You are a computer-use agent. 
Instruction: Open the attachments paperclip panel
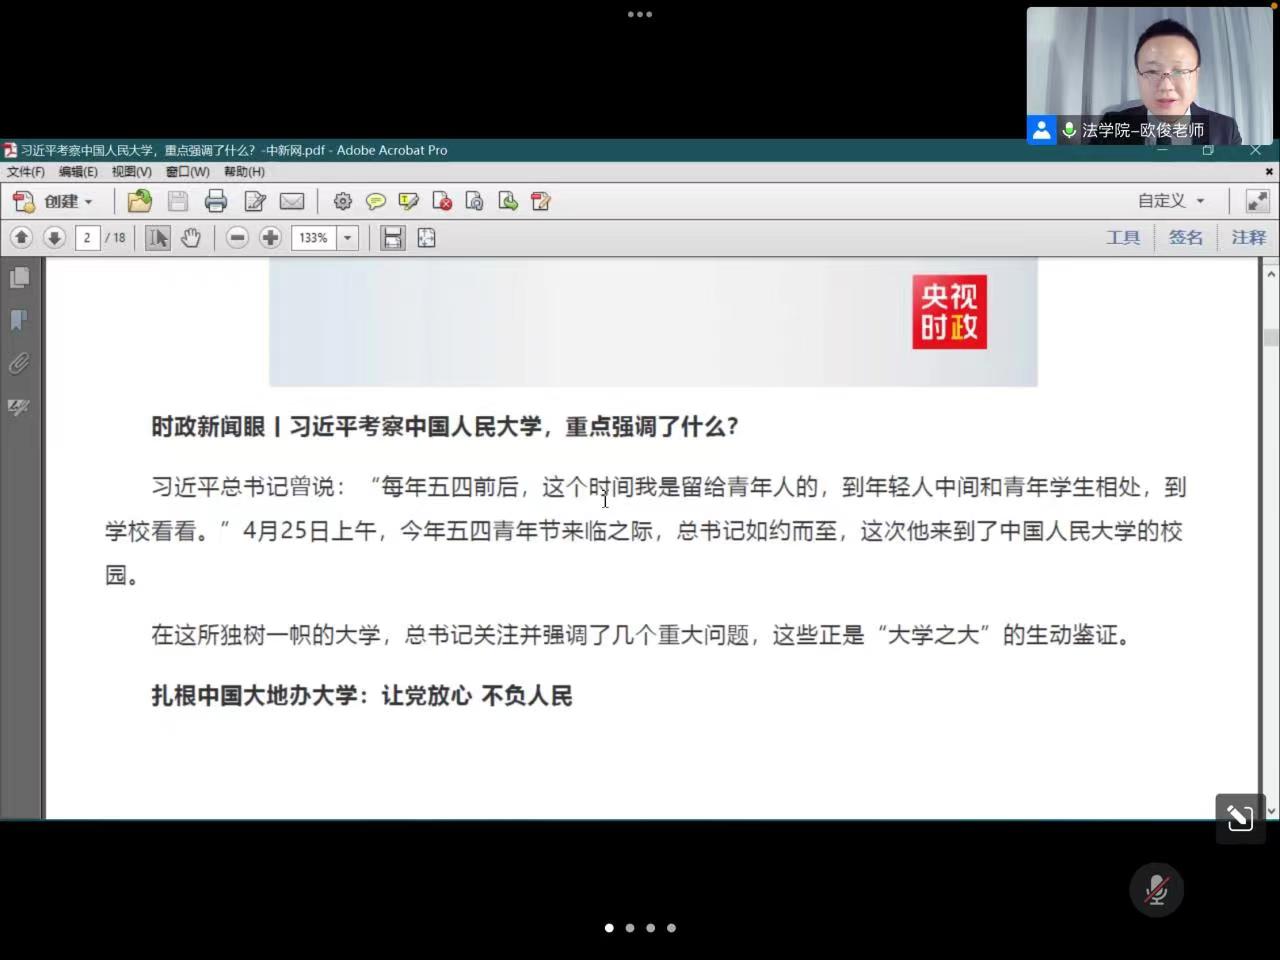(x=19, y=363)
